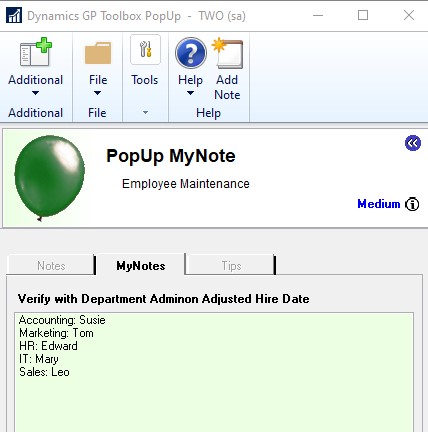Click the 'Verify with Department Admin' note title

163,299
